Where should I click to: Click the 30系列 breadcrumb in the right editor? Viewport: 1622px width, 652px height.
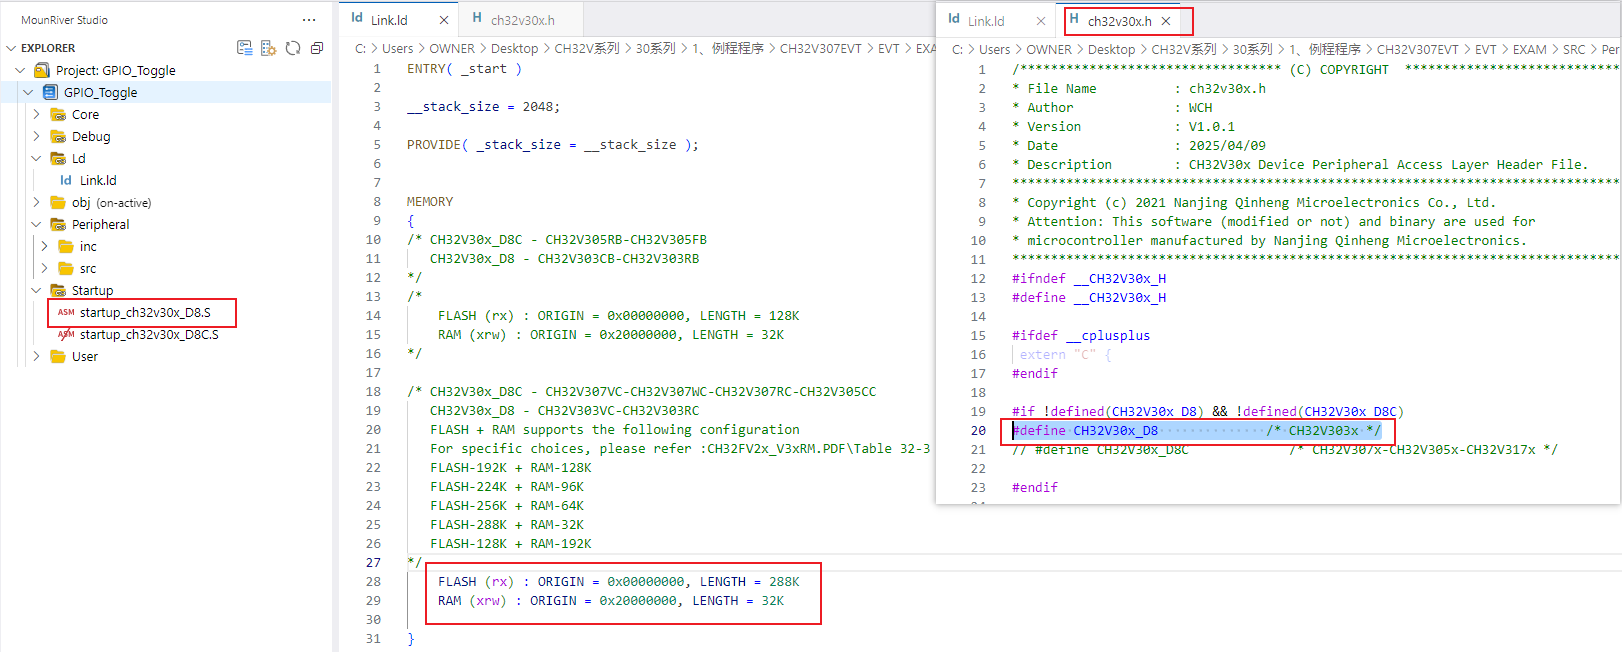coord(1252,49)
